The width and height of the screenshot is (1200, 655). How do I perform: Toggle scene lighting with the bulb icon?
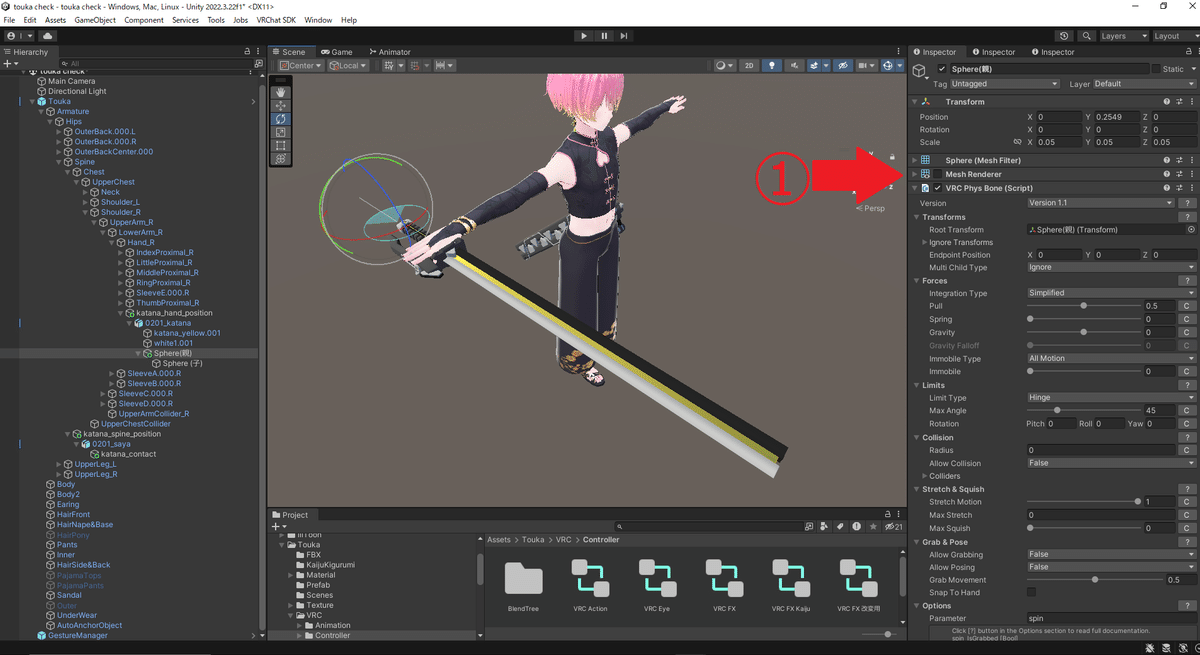coord(773,66)
